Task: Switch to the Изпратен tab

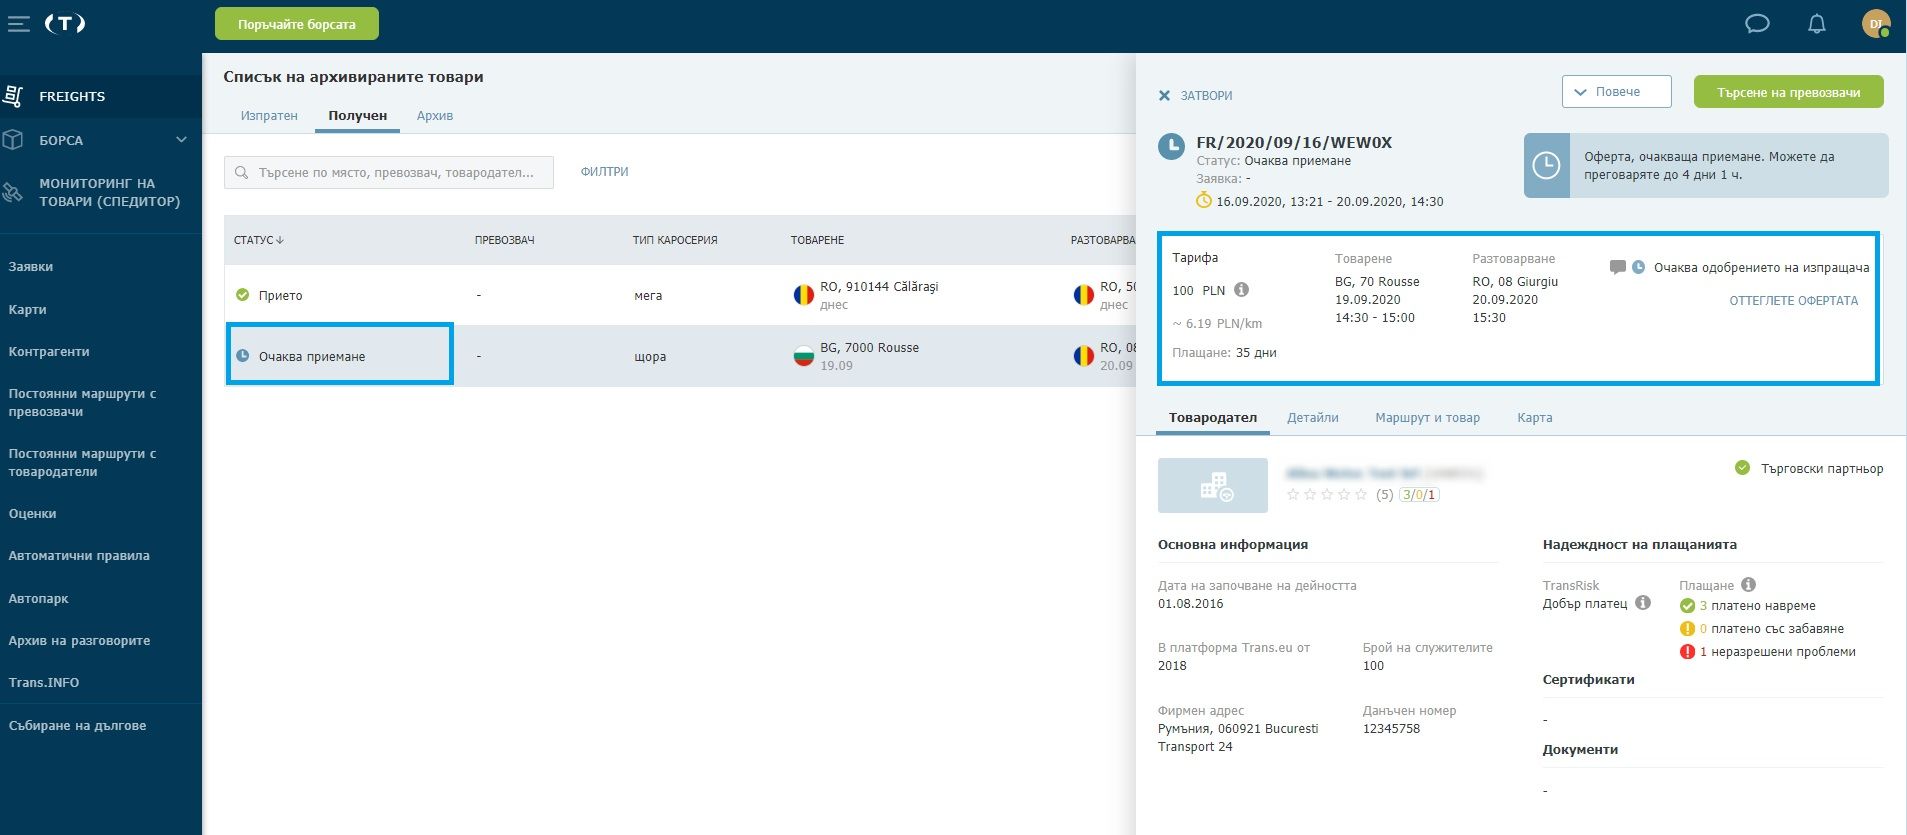Action: 269,116
